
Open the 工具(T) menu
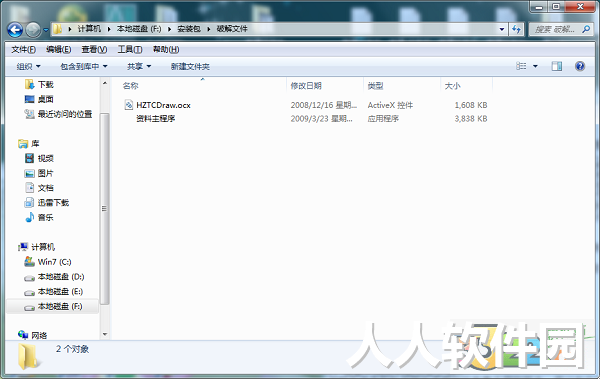[130, 49]
